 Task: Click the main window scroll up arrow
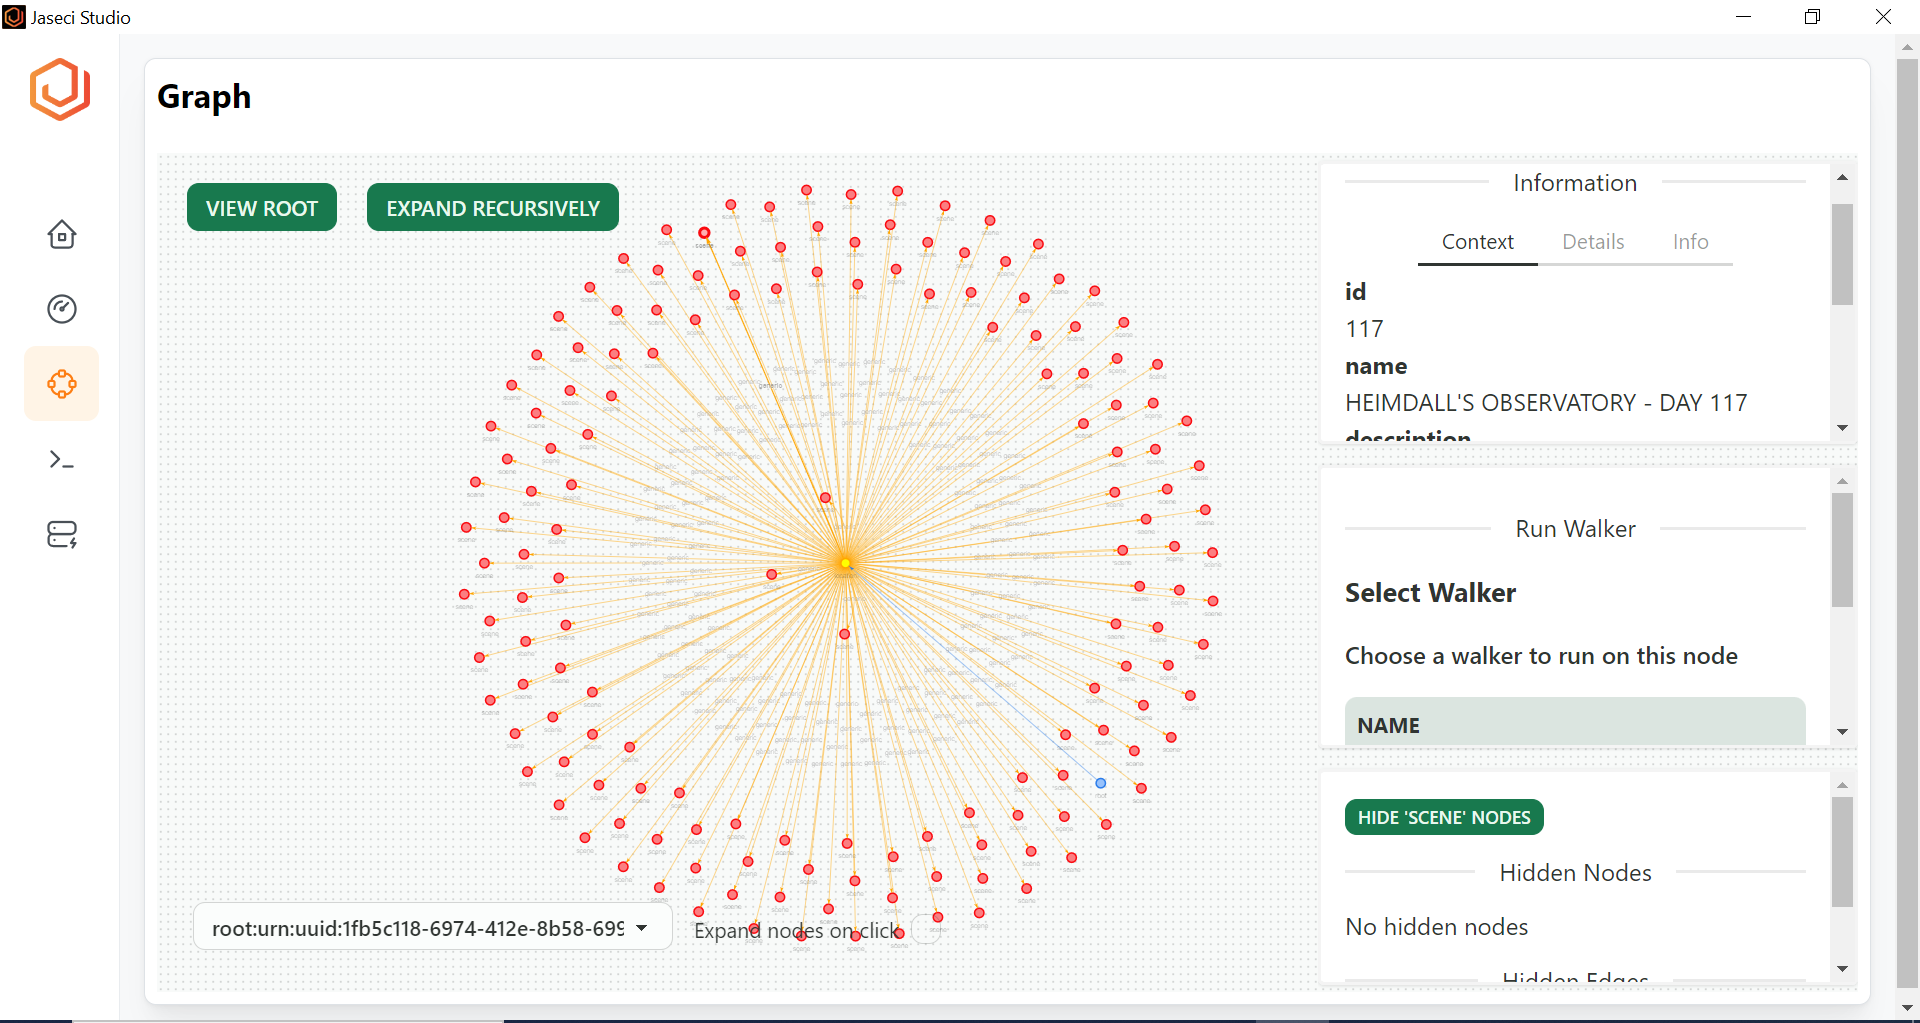1907,46
